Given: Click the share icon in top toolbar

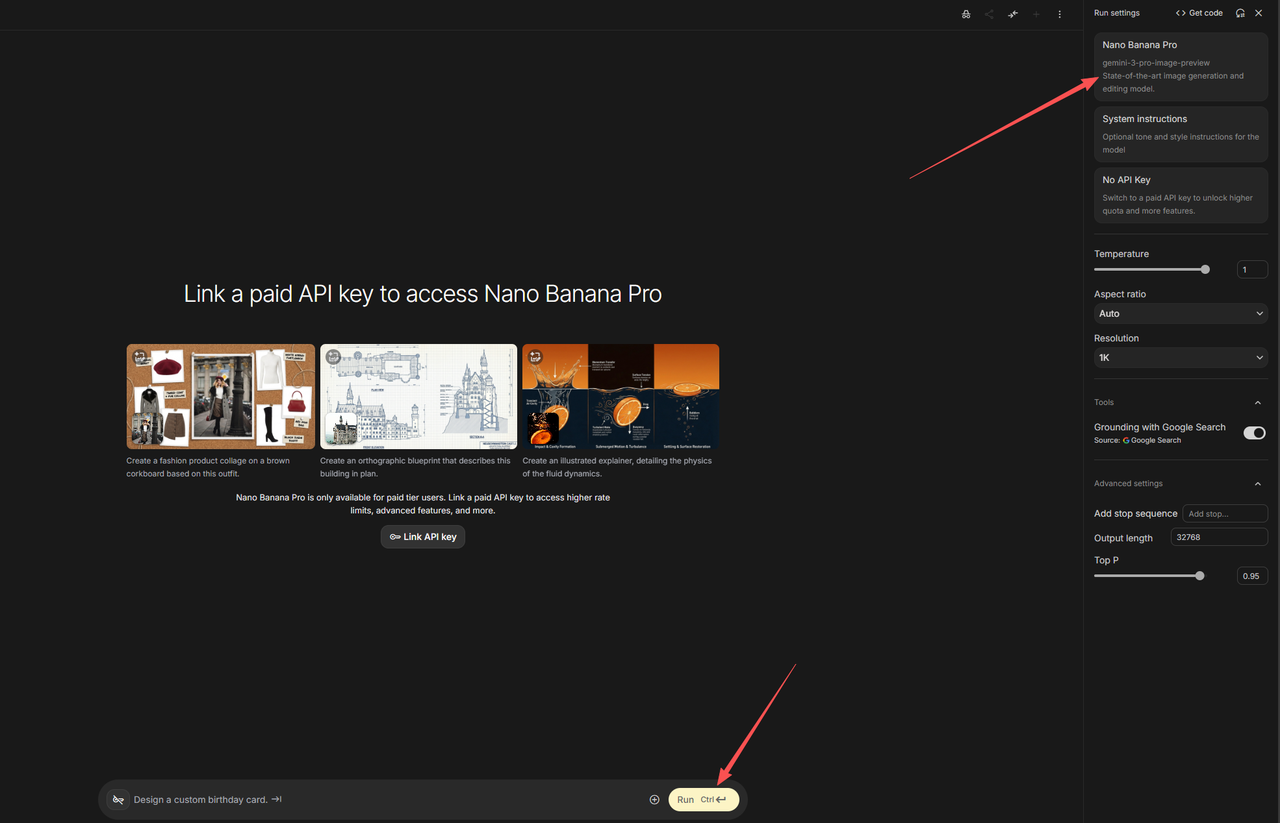Looking at the screenshot, I should (989, 14).
